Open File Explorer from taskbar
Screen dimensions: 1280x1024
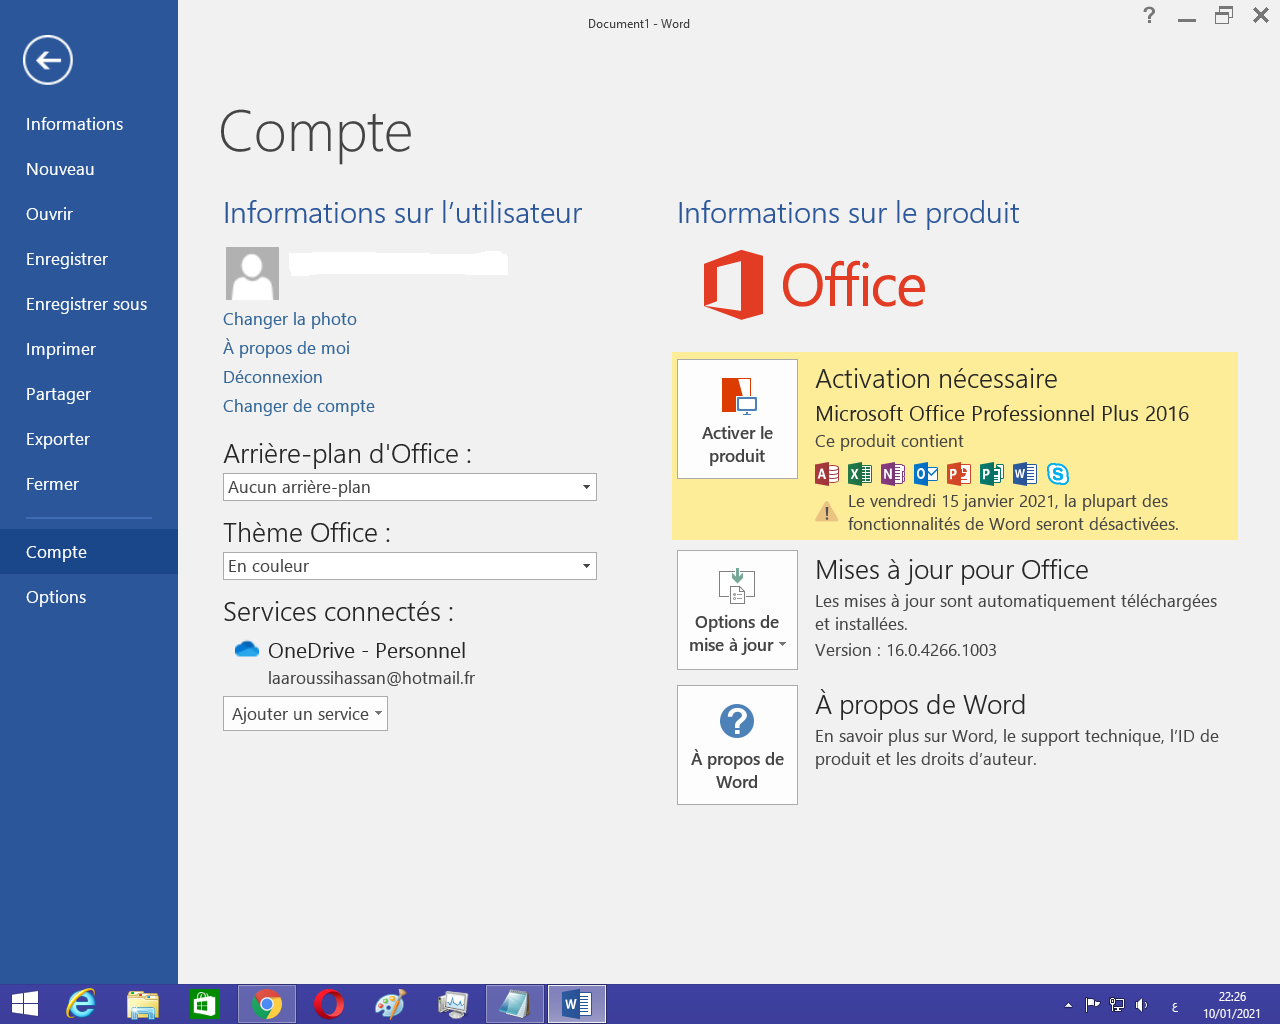pos(143,1004)
